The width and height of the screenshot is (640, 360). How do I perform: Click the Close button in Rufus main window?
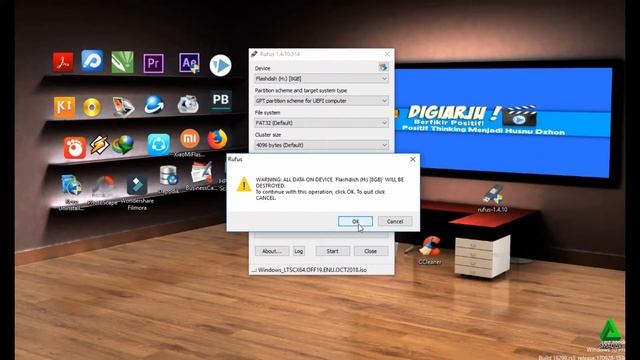371,251
